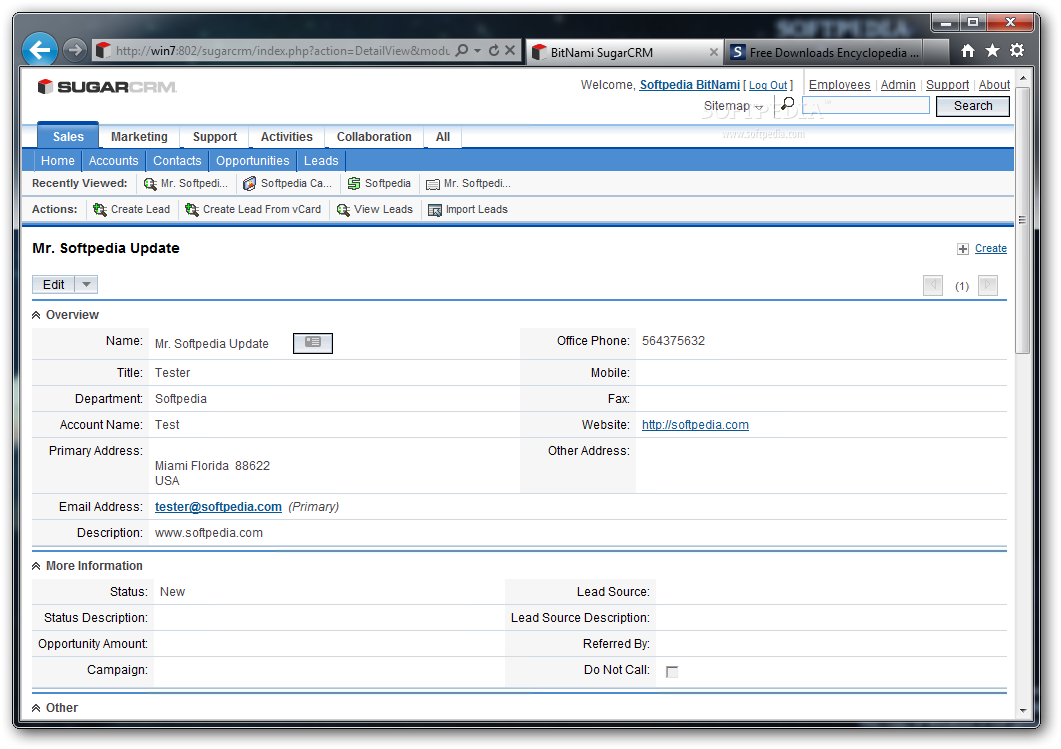Click the page scrollbar down arrow
Viewport: 1061px width, 749px height.
[x=1022, y=710]
